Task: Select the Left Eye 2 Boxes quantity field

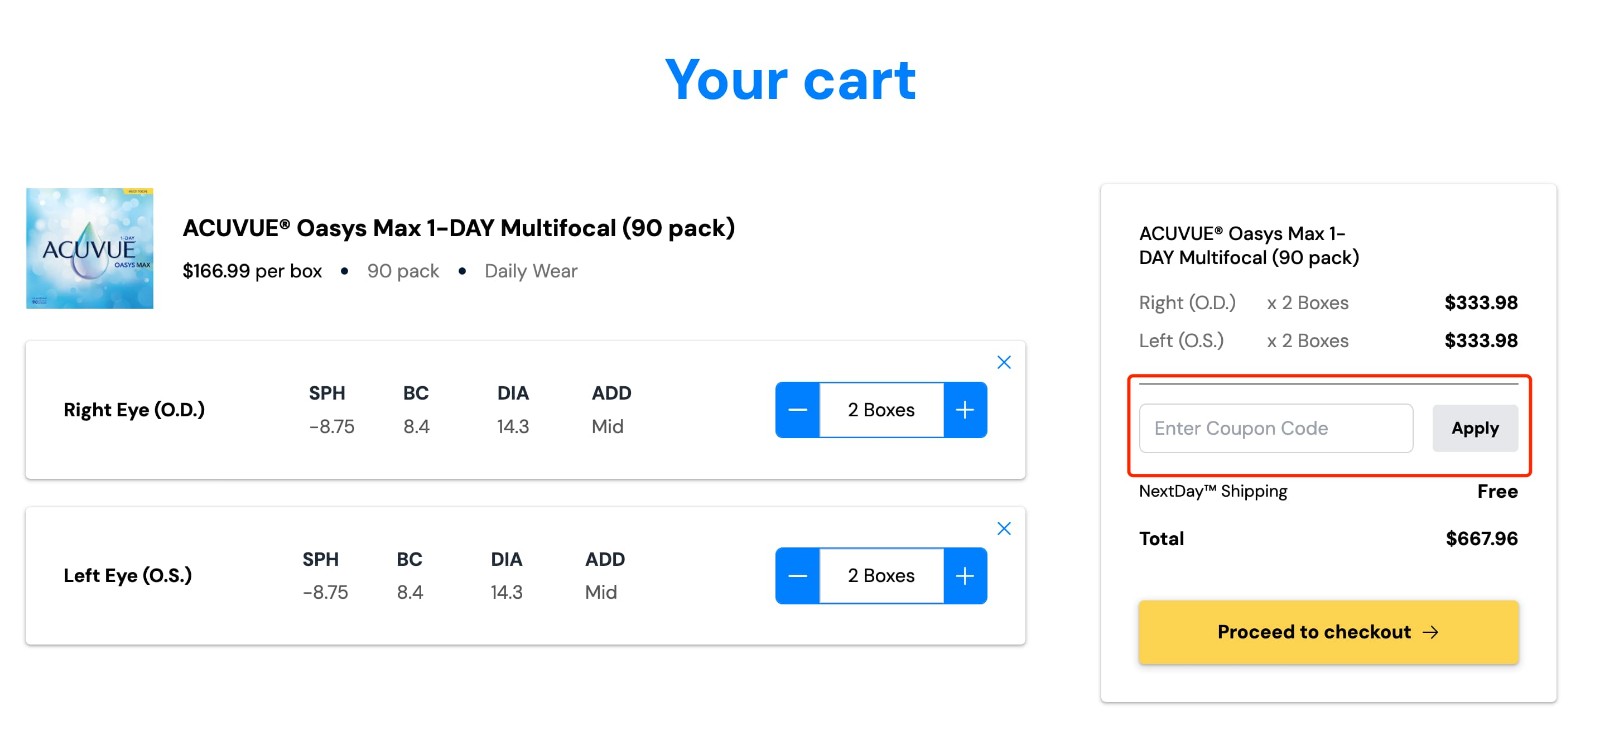Action: coord(880,575)
